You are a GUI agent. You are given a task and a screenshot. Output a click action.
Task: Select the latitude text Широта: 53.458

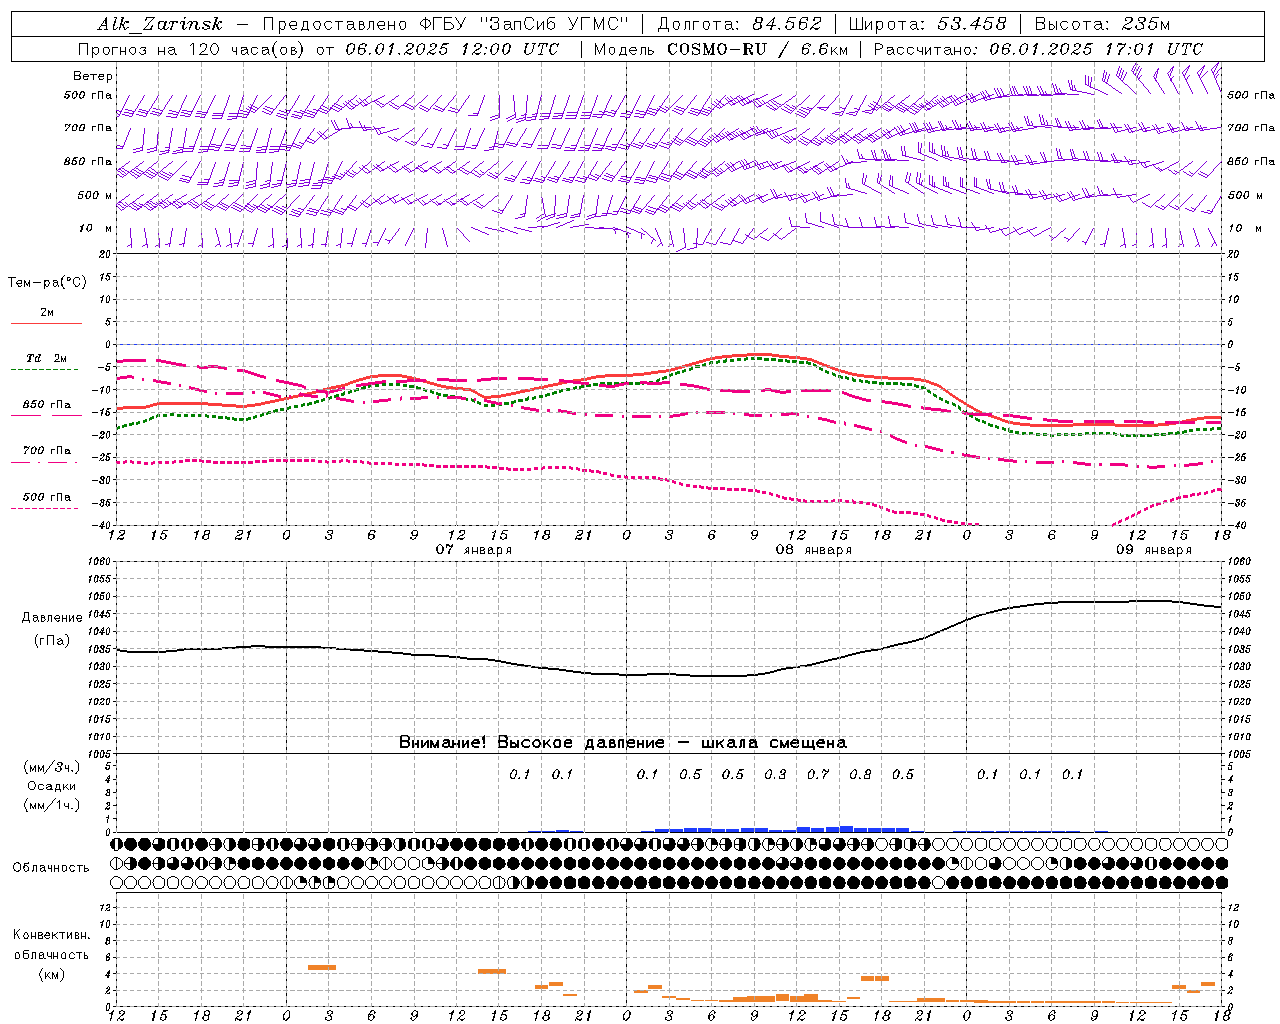click(x=927, y=24)
